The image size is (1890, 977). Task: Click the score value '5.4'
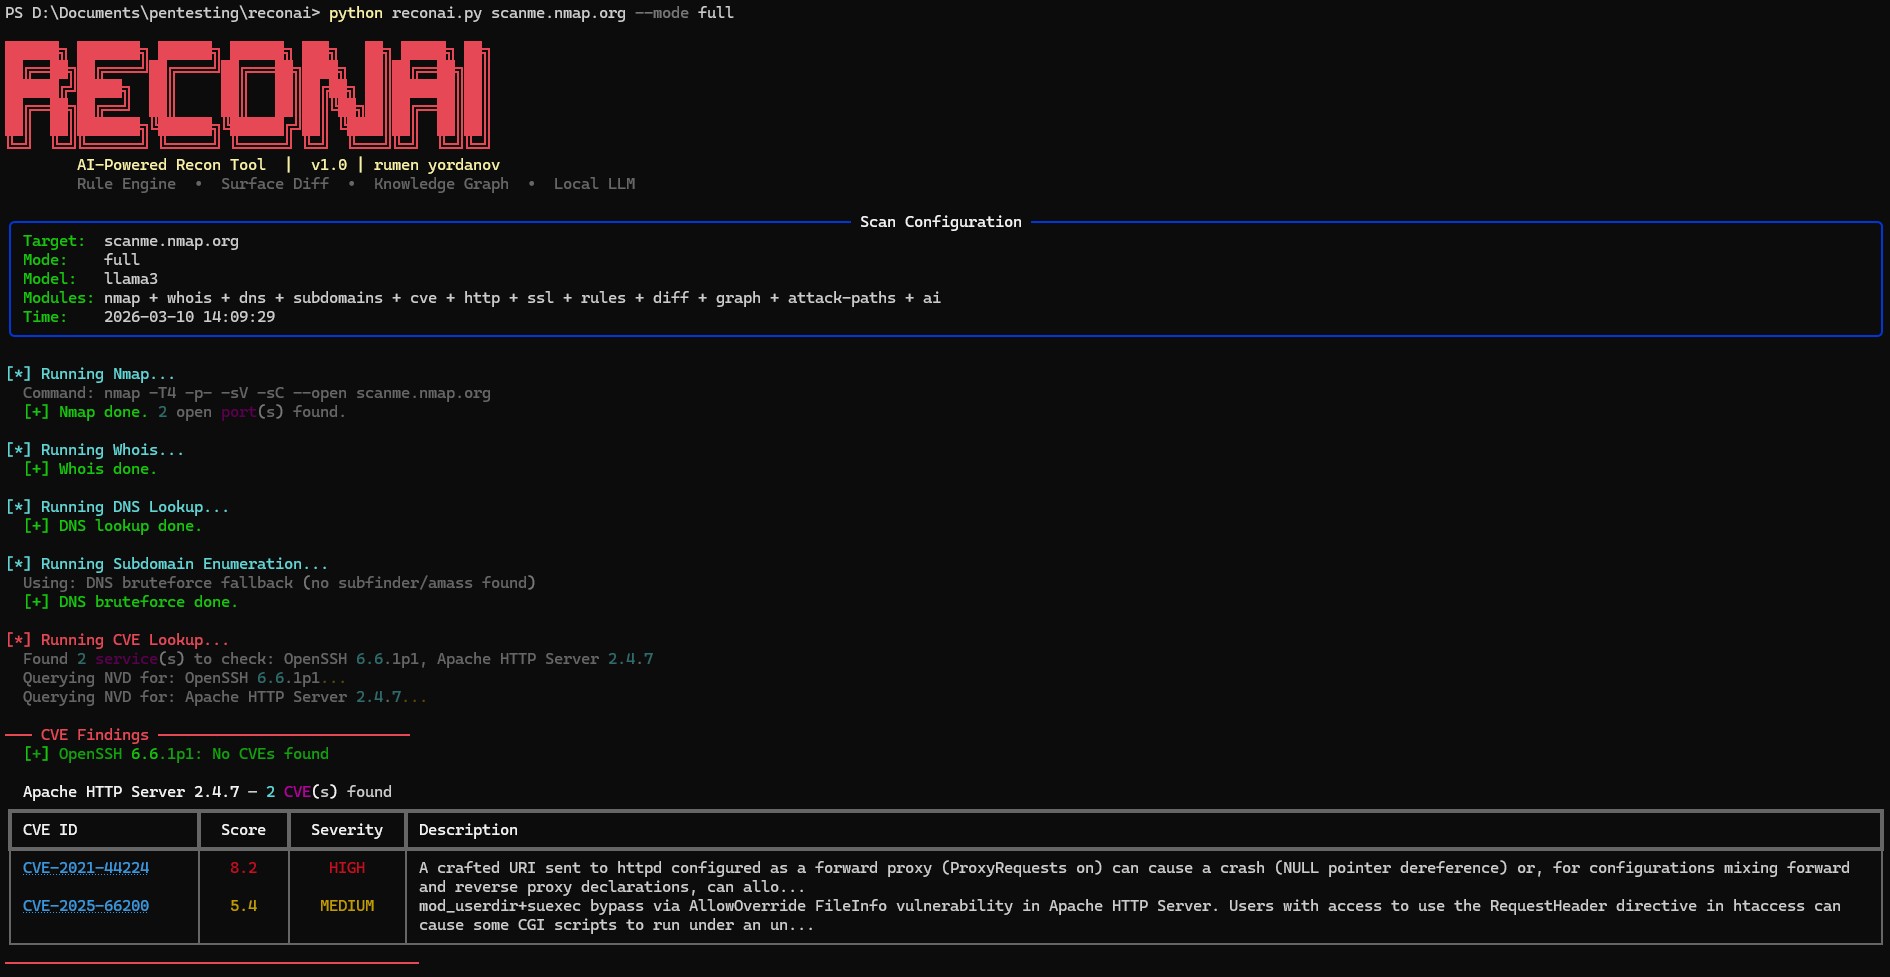point(243,906)
